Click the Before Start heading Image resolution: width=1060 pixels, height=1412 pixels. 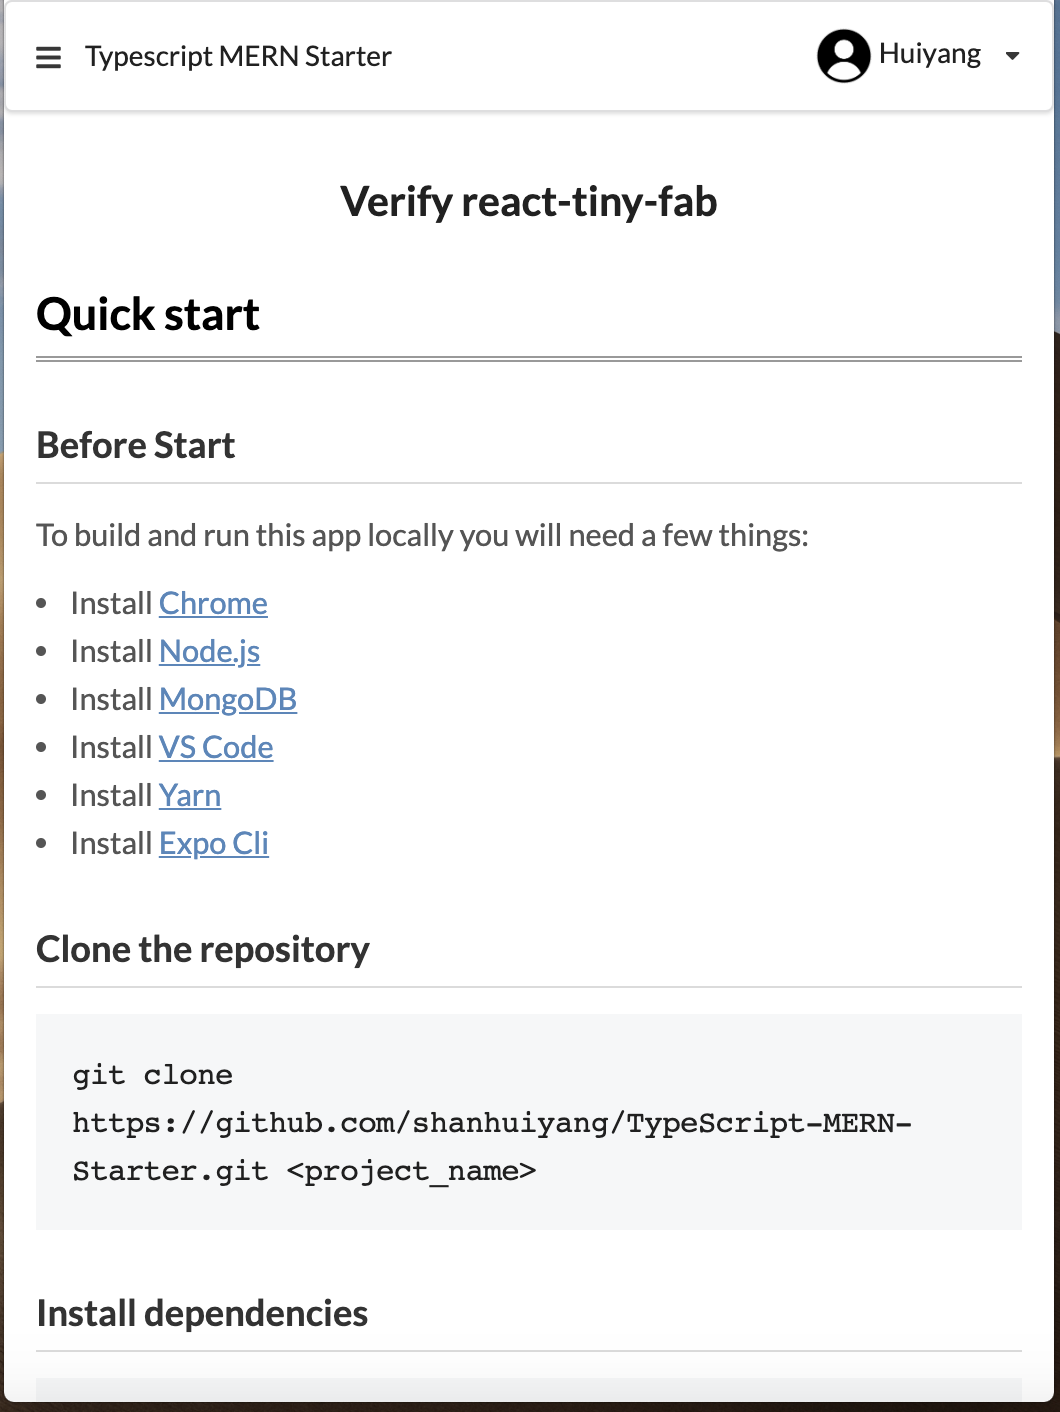pyautogui.click(x=136, y=446)
